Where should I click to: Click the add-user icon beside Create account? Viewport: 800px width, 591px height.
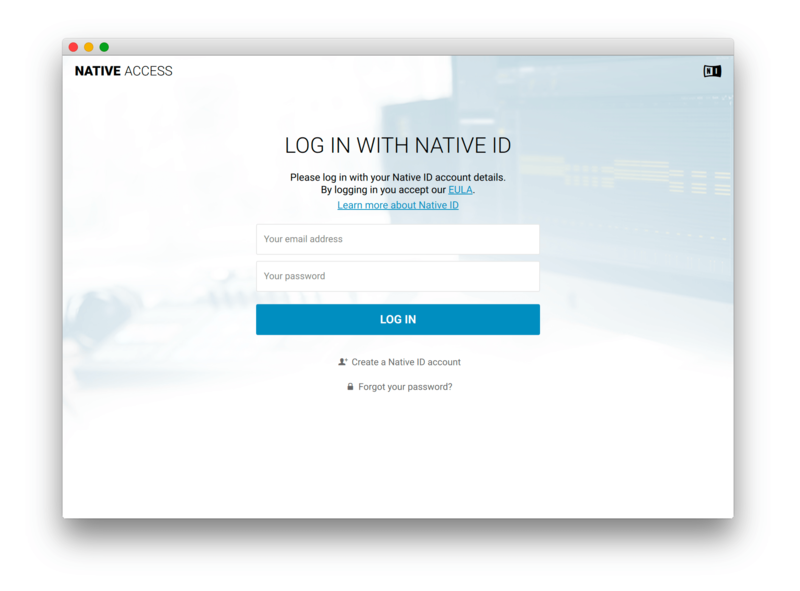(x=342, y=362)
